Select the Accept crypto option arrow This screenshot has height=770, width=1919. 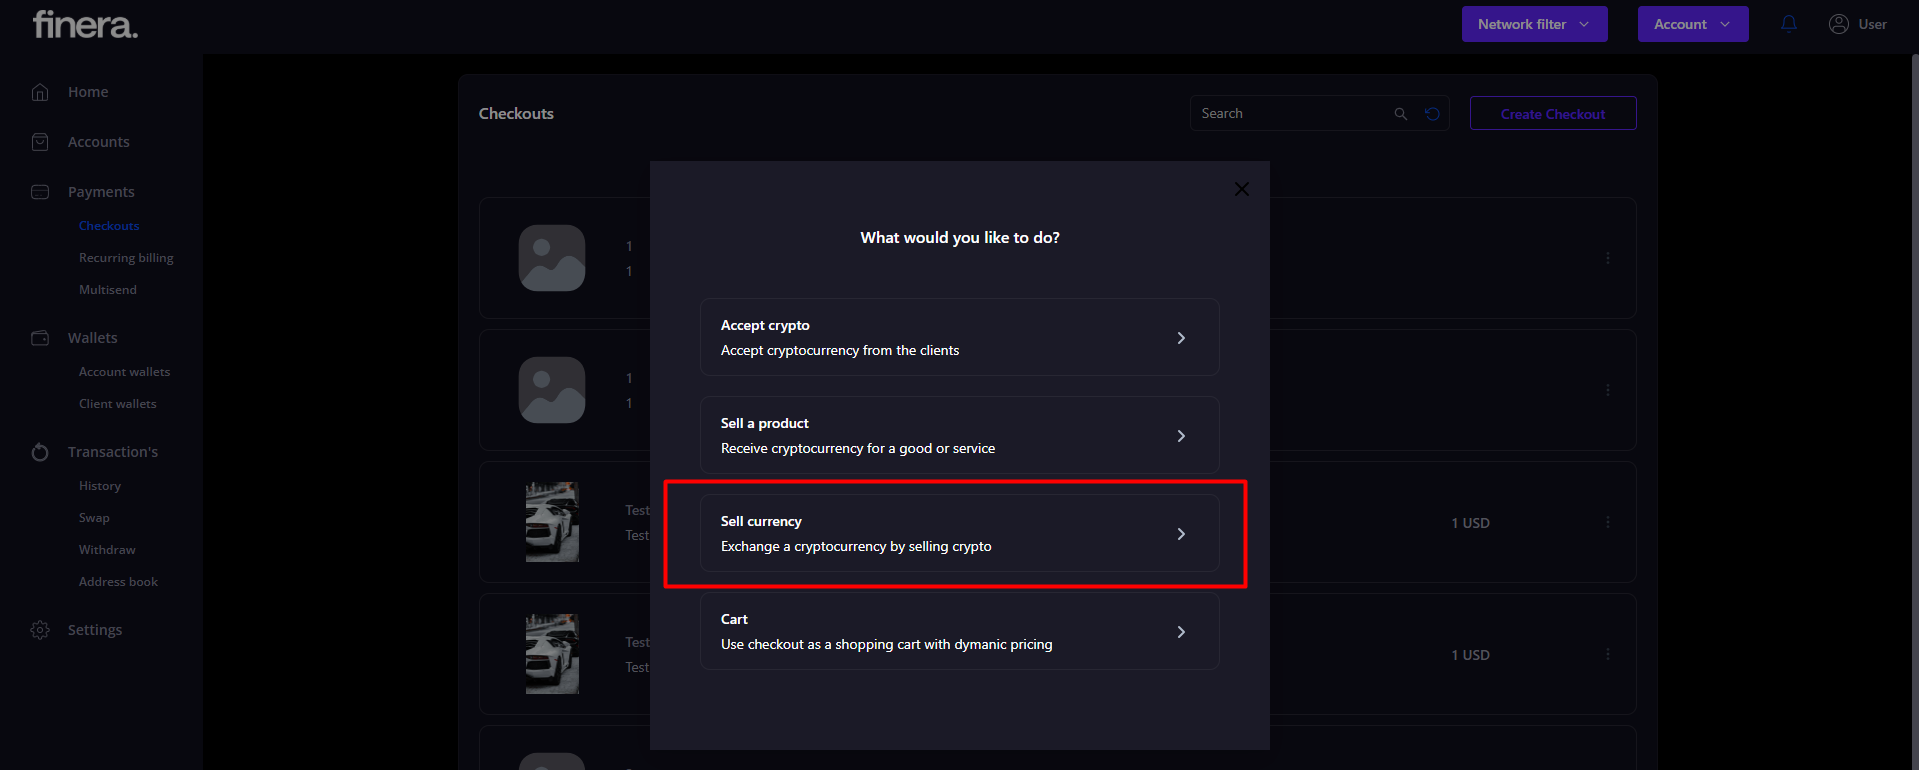1181,338
